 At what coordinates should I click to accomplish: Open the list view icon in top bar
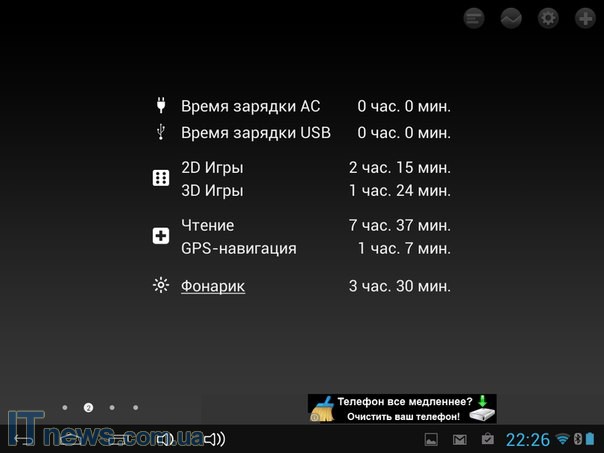click(474, 18)
